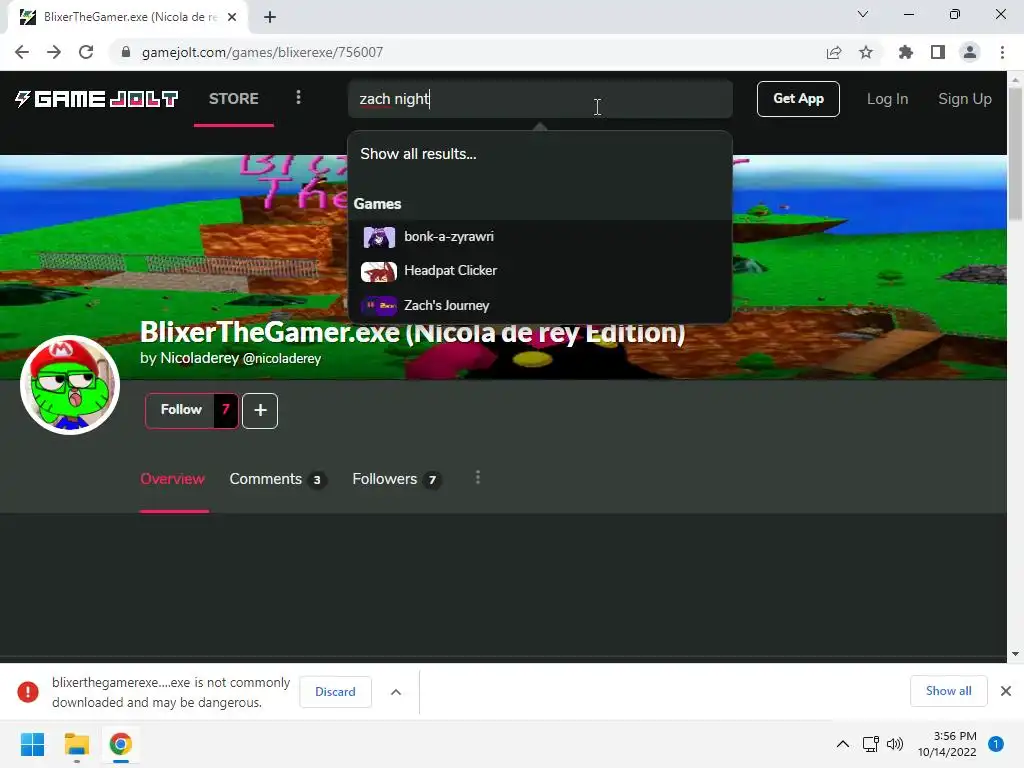Open the STORE nav item
The height and width of the screenshot is (768, 1024).
[234, 99]
